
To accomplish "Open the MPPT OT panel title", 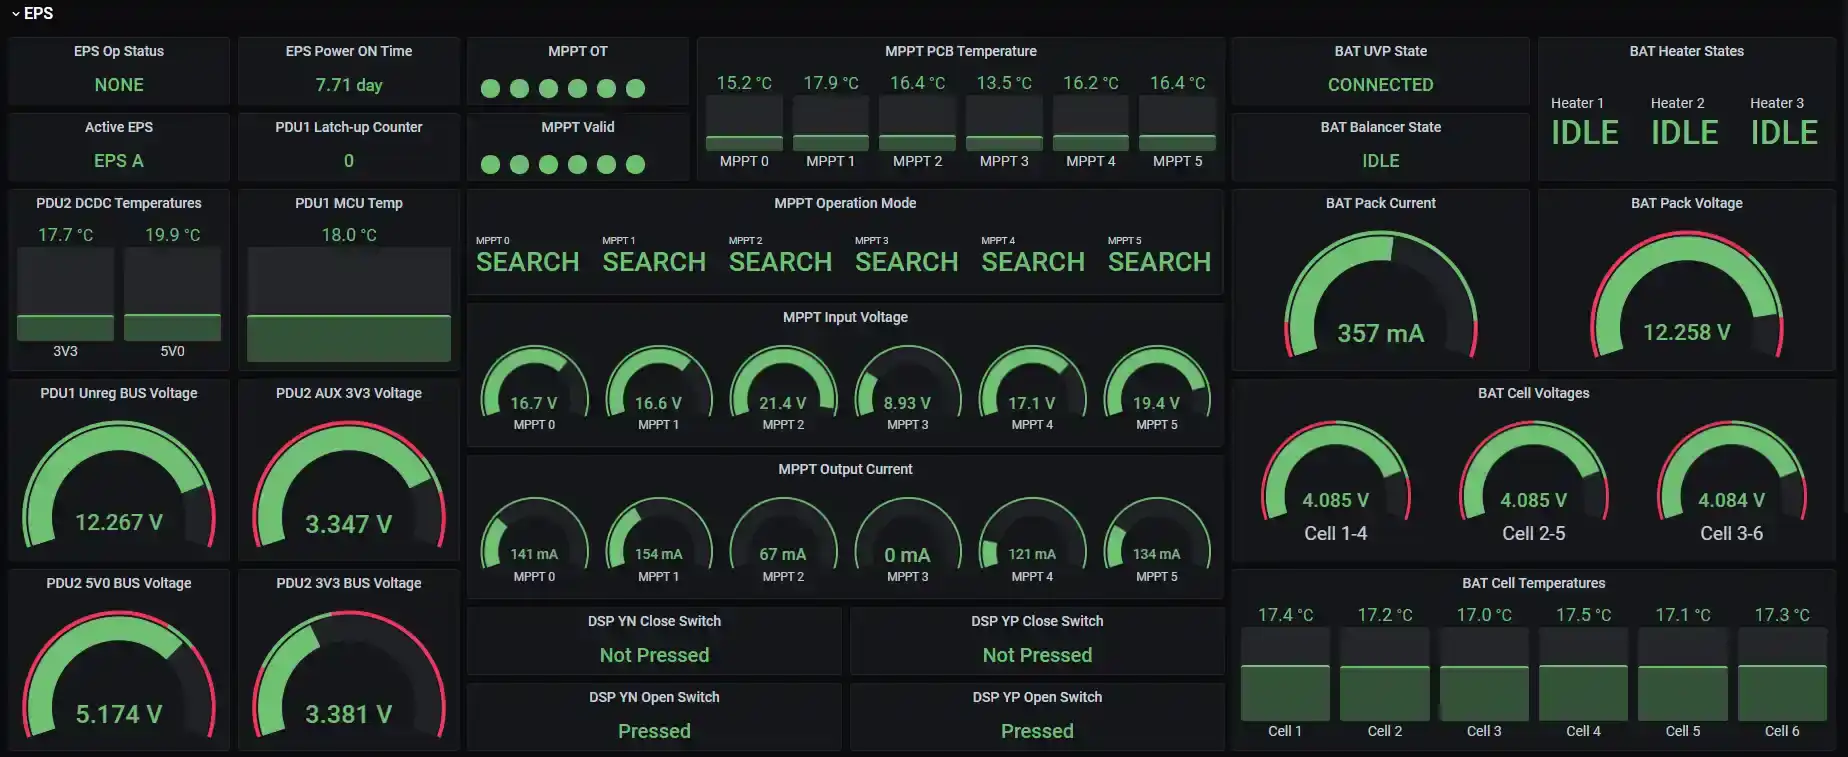I will pyautogui.click(x=578, y=51).
